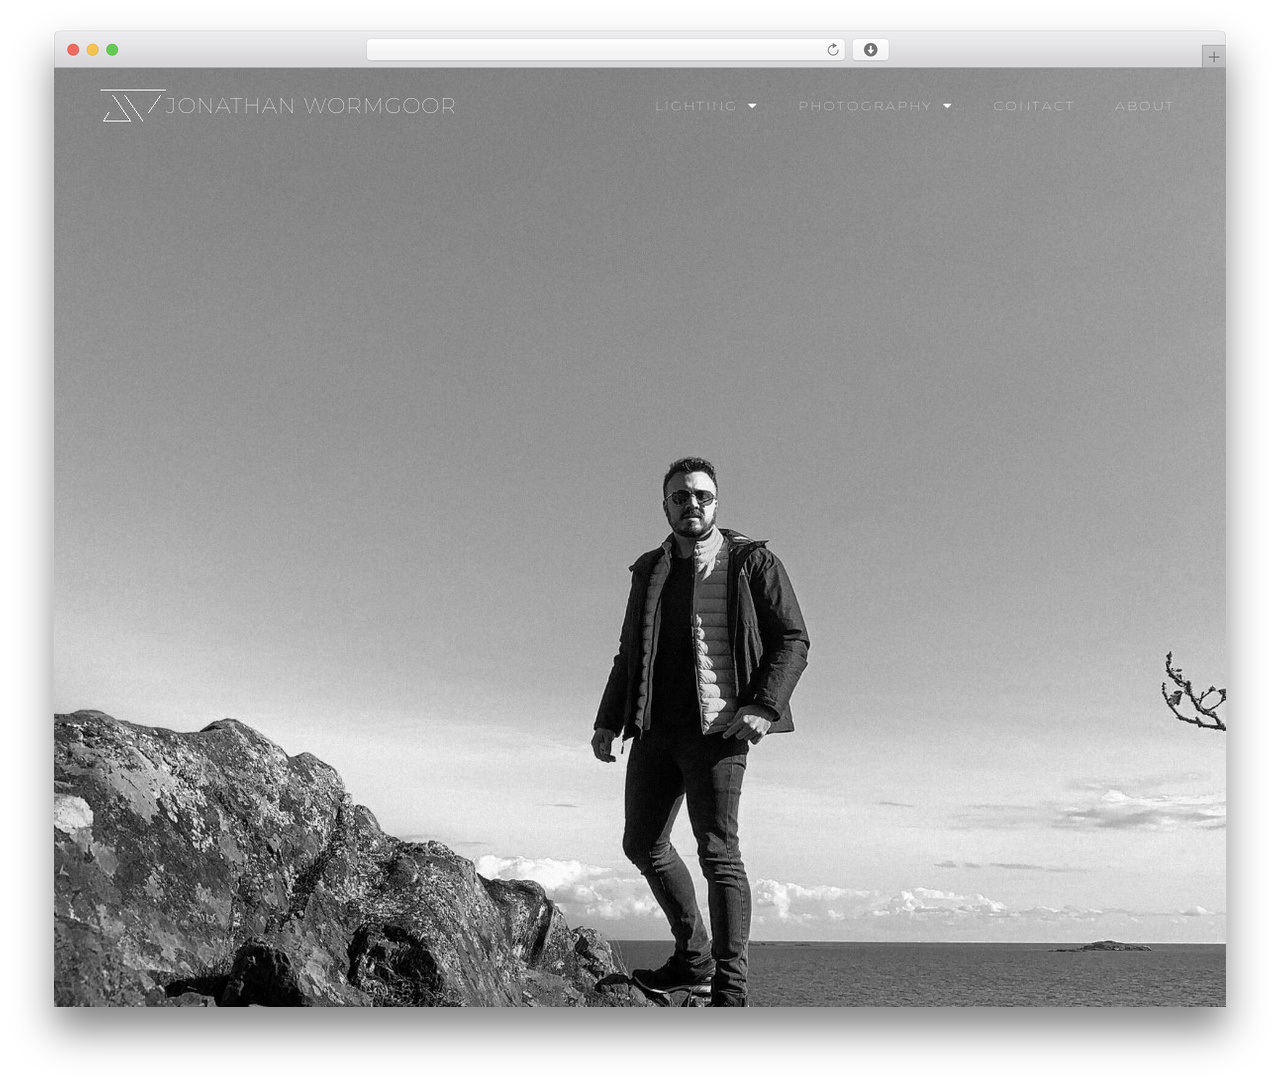
Task: Add a new tab with the plus icon
Action: (x=1213, y=57)
